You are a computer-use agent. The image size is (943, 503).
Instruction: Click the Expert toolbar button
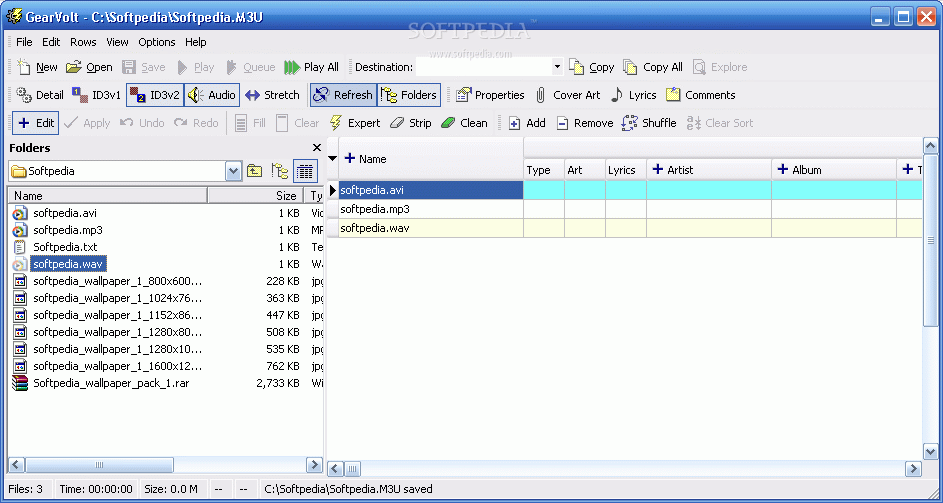point(355,123)
